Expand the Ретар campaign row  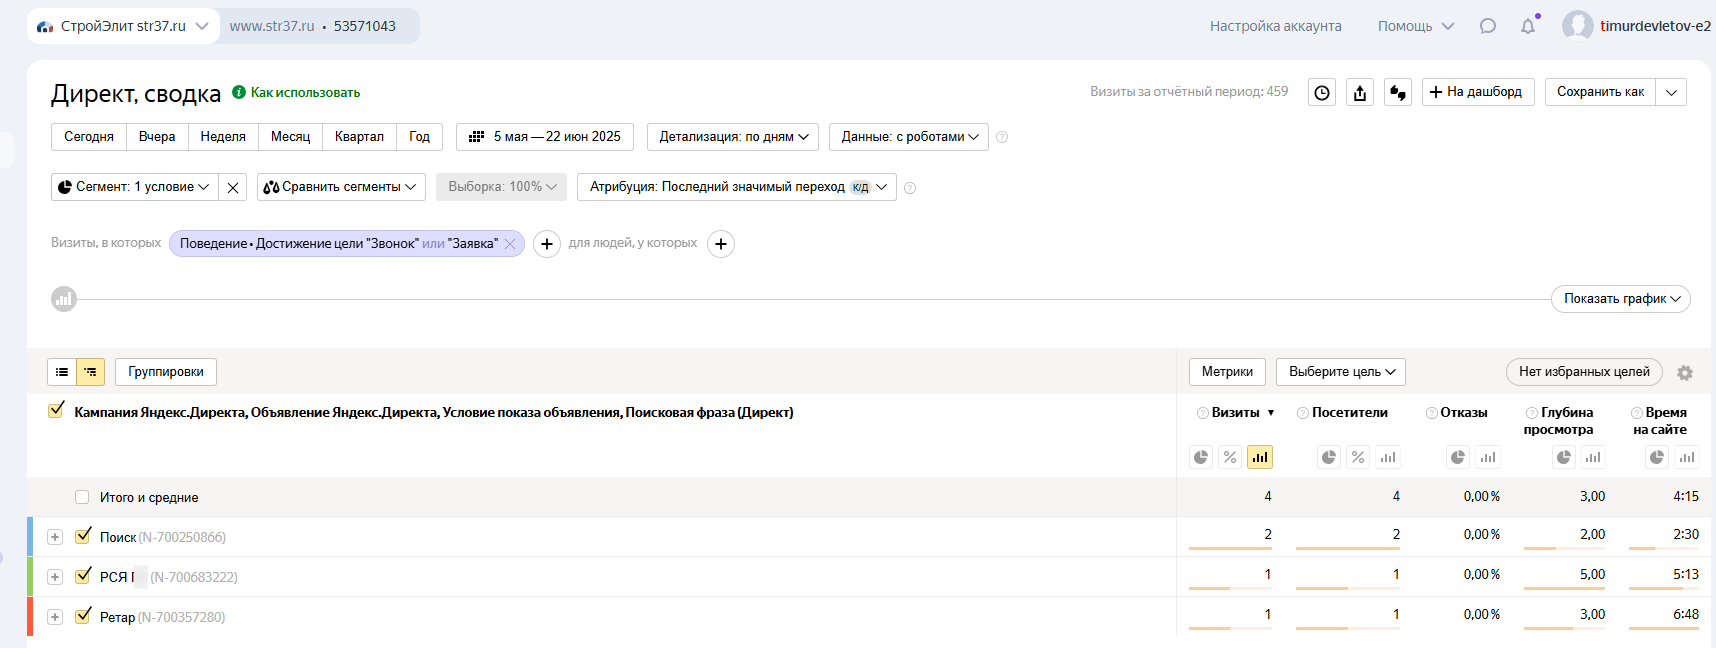[55, 617]
